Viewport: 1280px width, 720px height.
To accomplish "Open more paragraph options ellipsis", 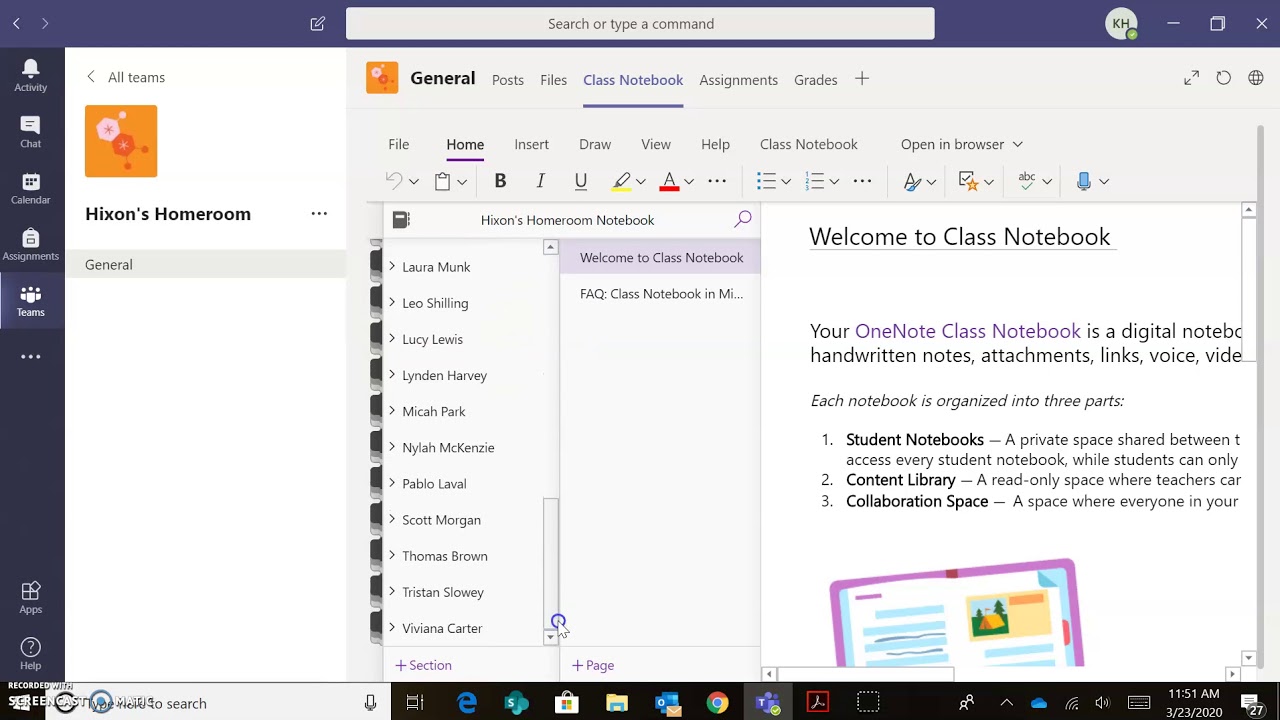I will pyautogui.click(x=862, y=181).
